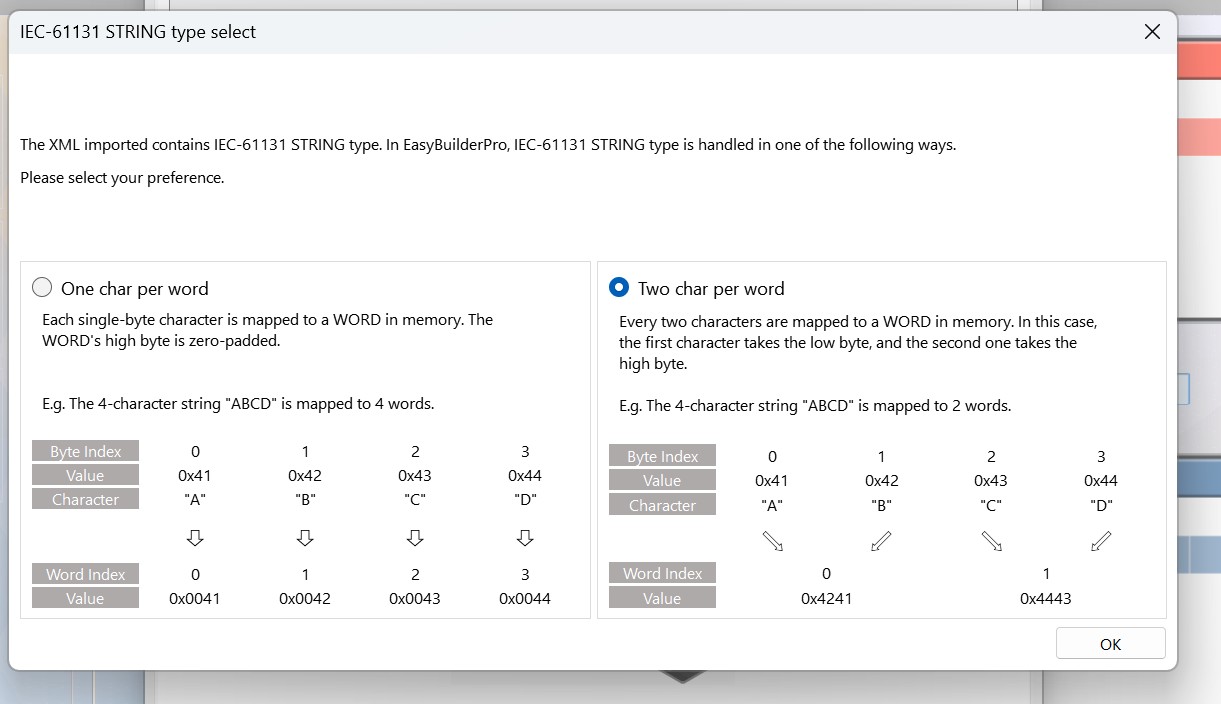Close the IEC-61131 STRING type select dialog
Screen dimensions: 1221x704
tap(1152, 32)
